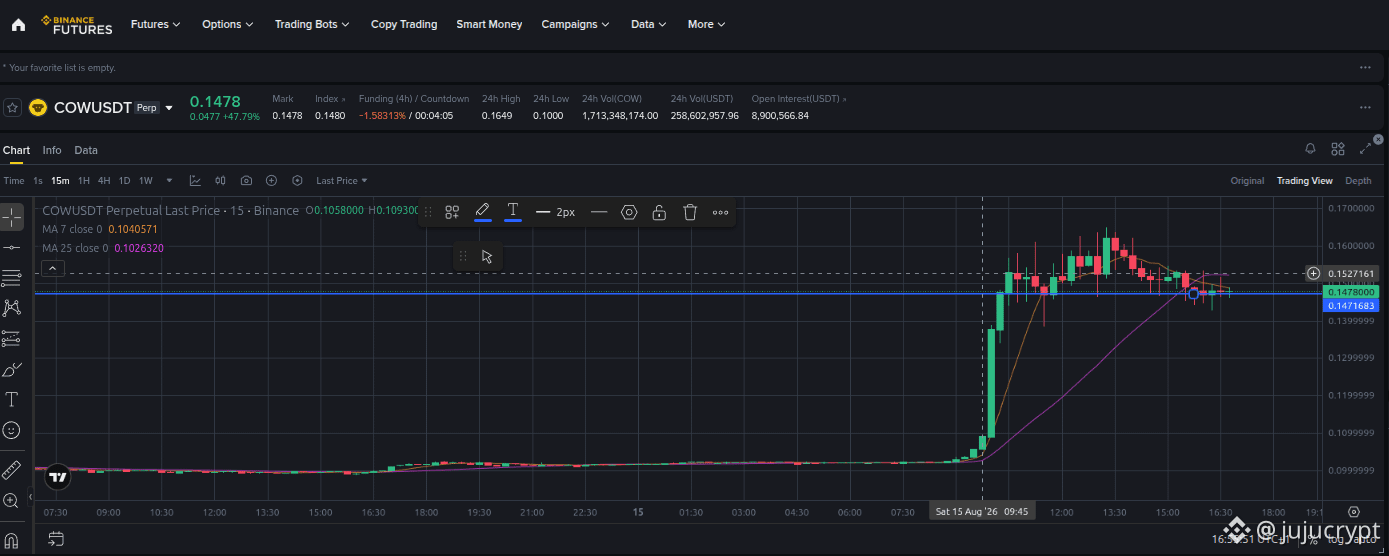This screenshot has width=1389, height=556.
Task: Expand the Data menu in the header
Action: click(x=649, y=24)
